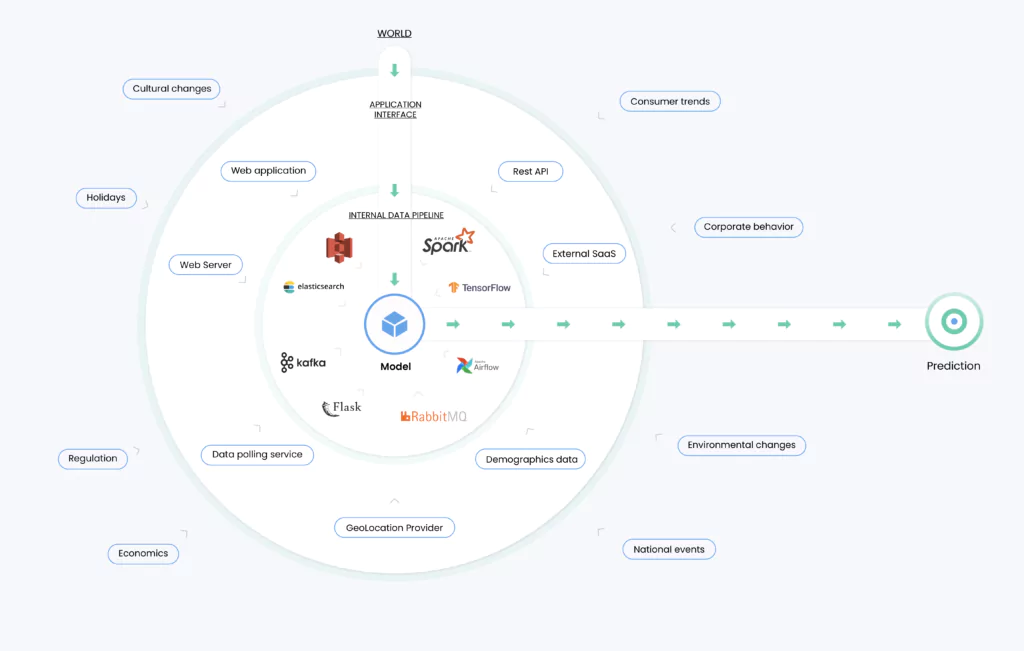The width and height of the screenshot is (1024, 651).
Task: Select the National events pill
Action: (x=669, y=549)
